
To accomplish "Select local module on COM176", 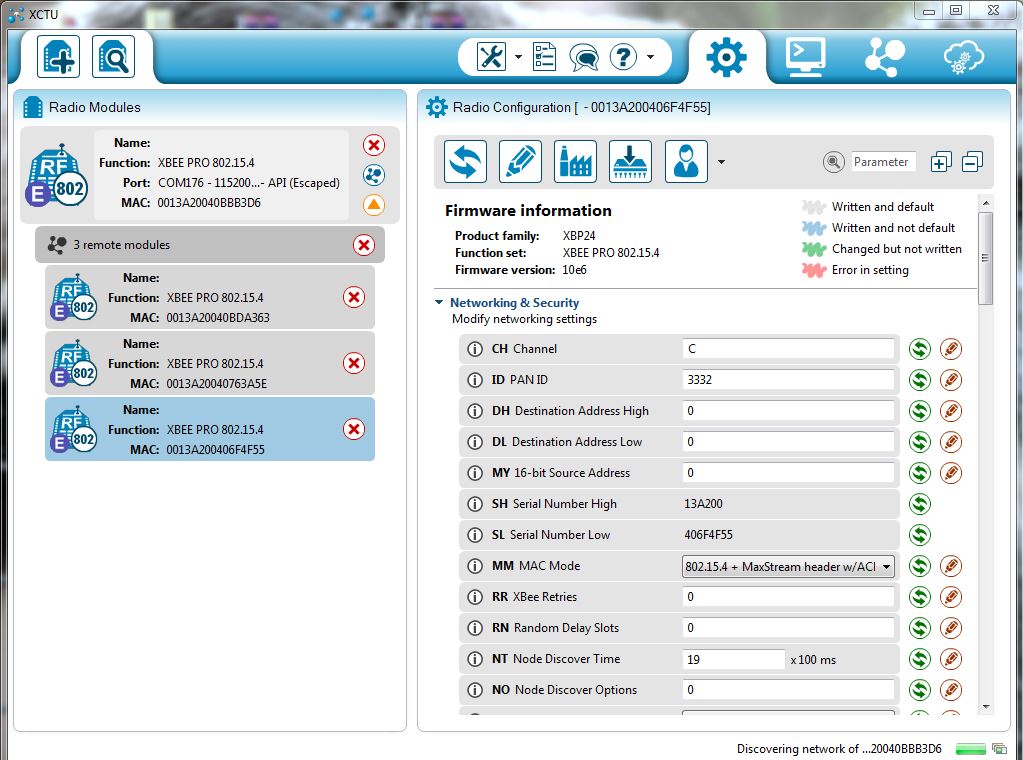I will pyautogui.click(x=209, y=174).
